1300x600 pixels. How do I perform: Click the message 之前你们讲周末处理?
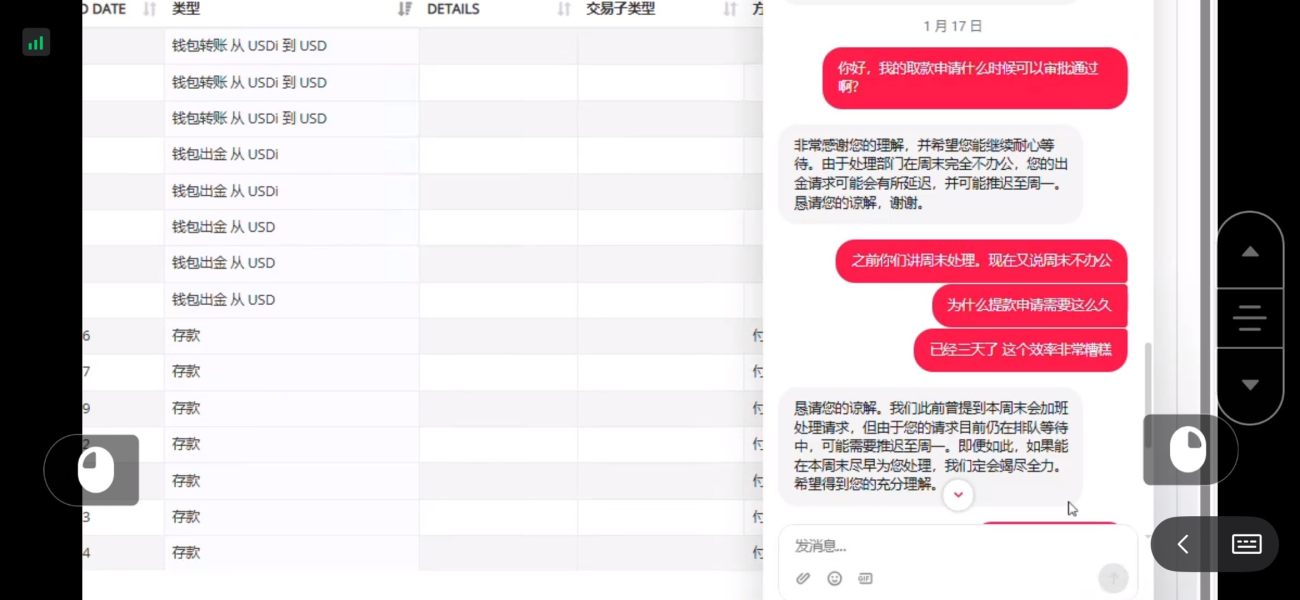(x=981, y=260)
